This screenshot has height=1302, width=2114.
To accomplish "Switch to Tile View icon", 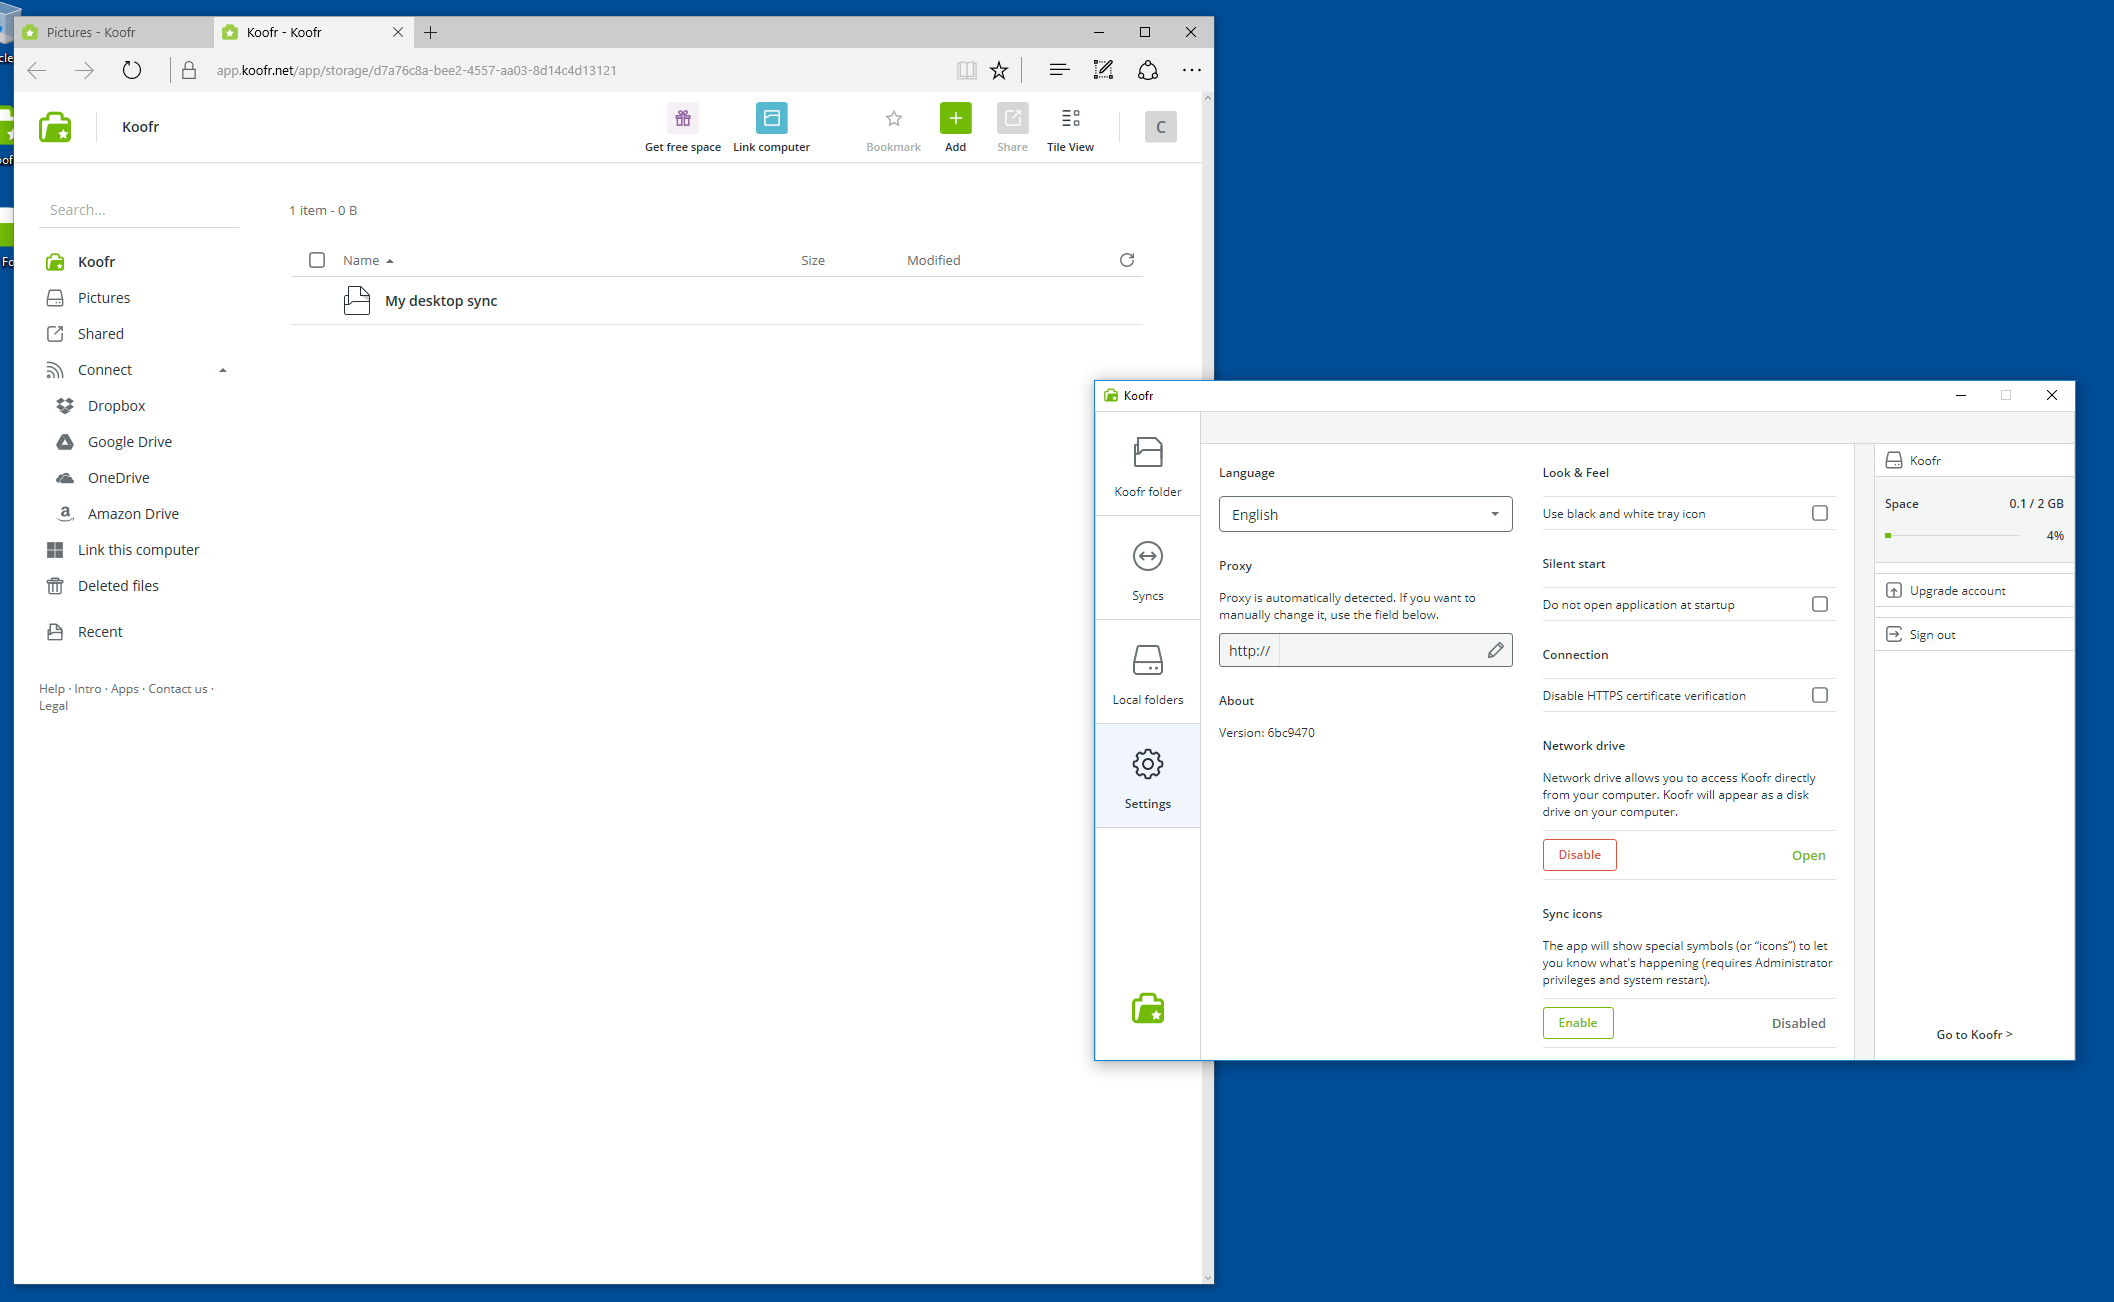I will 1070,119.
